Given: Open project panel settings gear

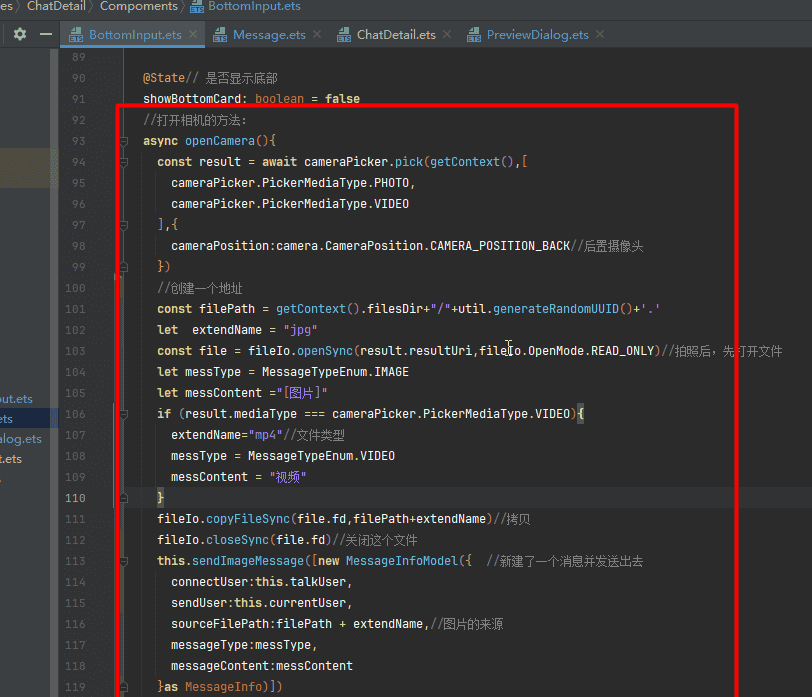Looking at the screenshot, I should [20, 34].
